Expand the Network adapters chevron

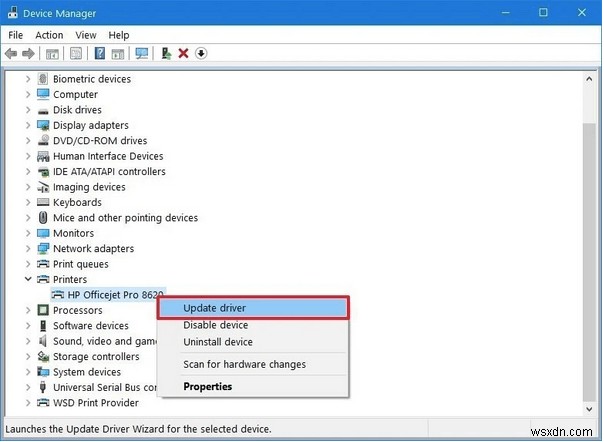tap(28, 248)
